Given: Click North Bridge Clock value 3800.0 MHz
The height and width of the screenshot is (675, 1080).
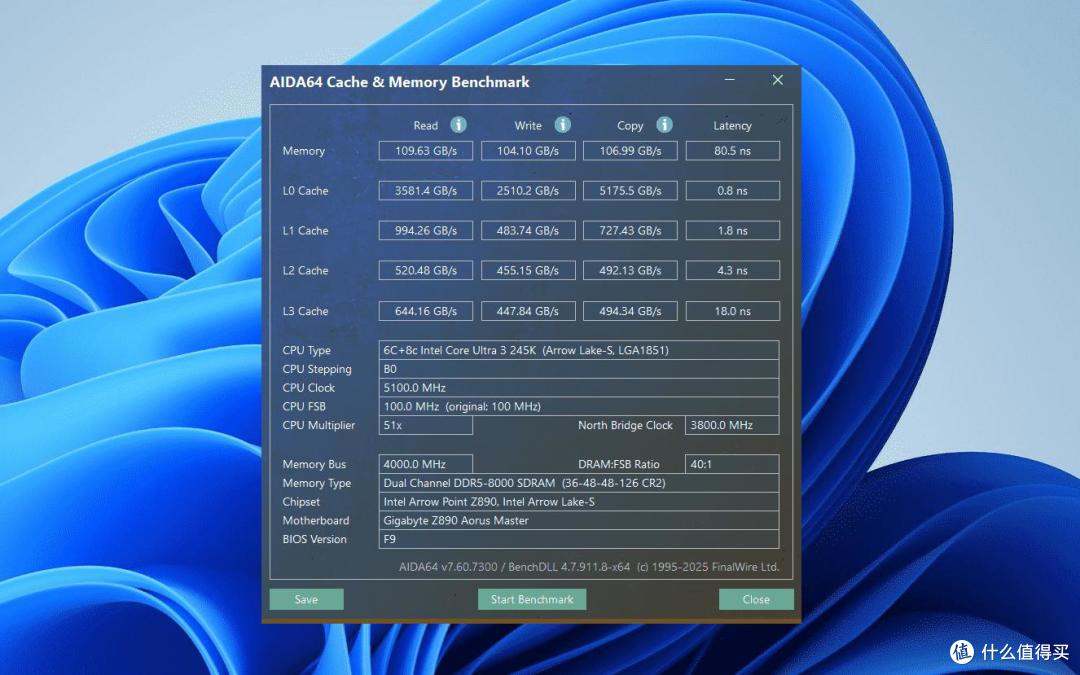Looking at the screenshot, I should 732,425.
